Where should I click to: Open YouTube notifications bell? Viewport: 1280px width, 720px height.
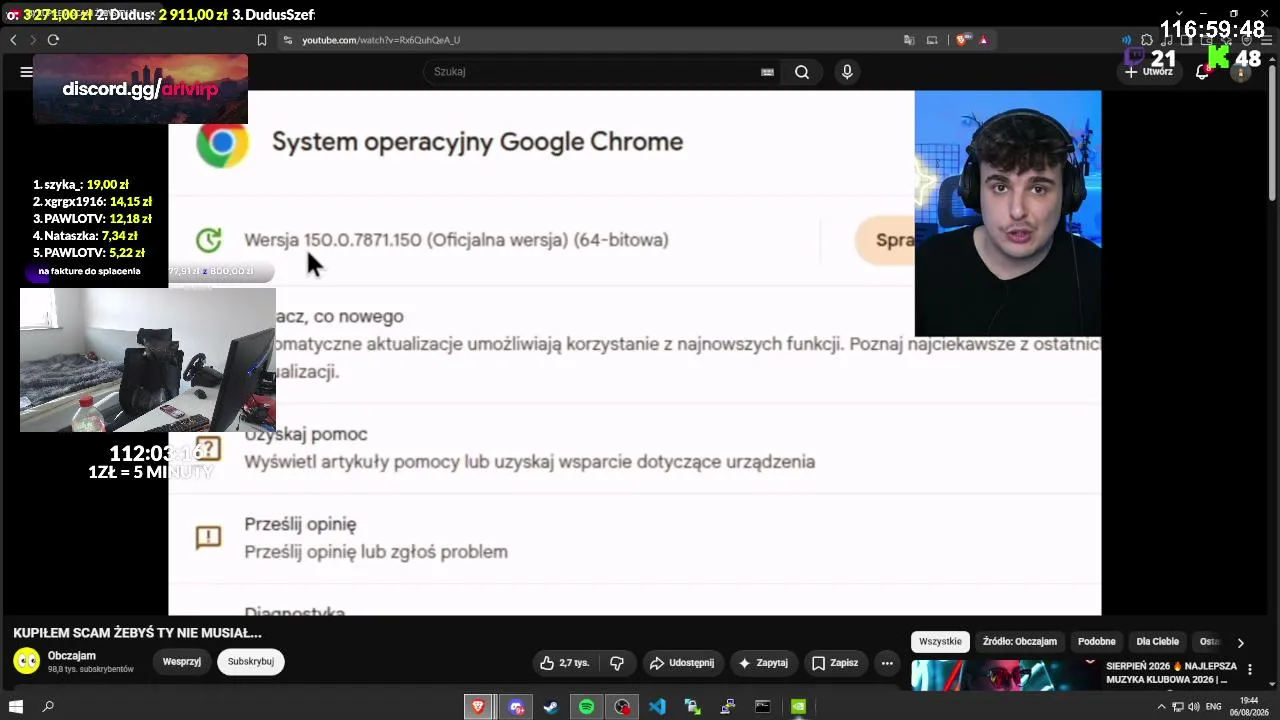pos(1203,72)
